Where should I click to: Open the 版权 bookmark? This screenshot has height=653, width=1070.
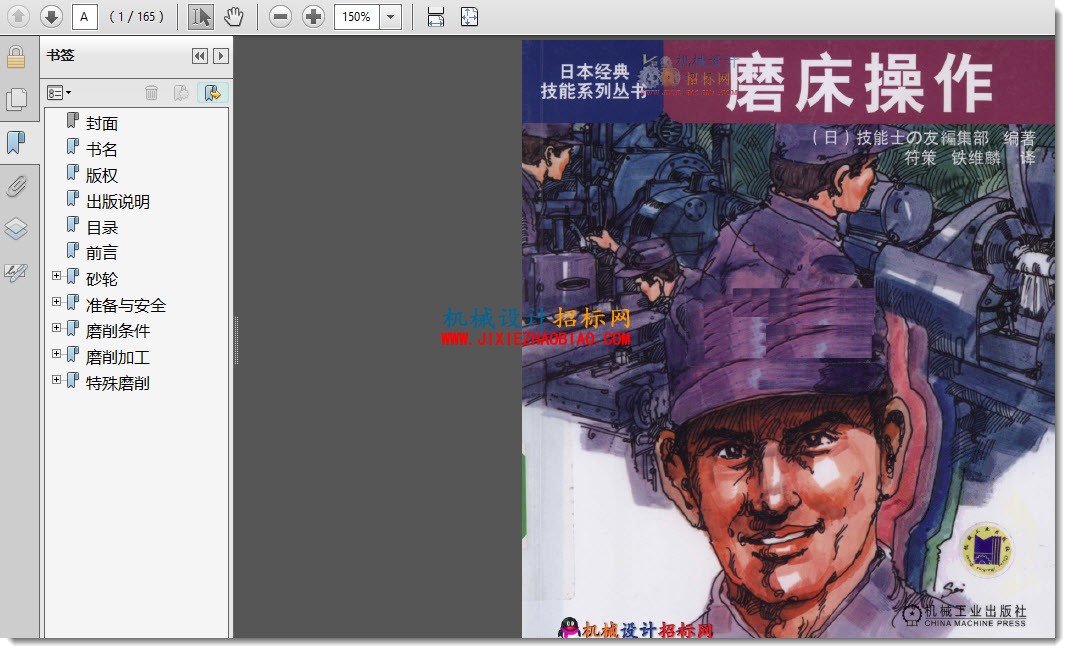(102, 175)
